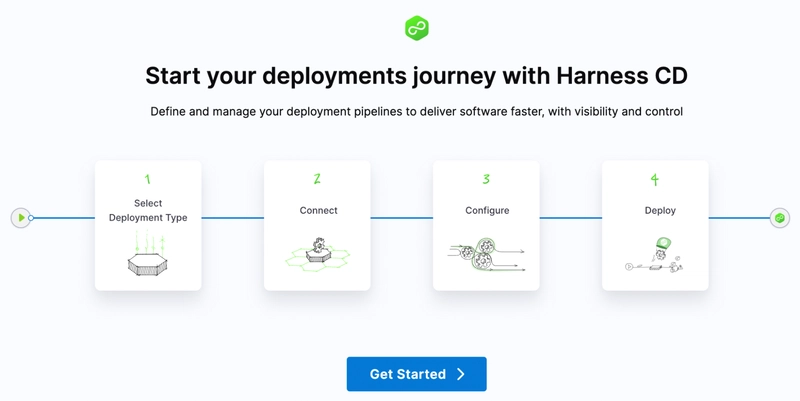This screenshot has width=800, height=401.
Task: Click the green Harness end node icon
Action: (x=779, y=218)
